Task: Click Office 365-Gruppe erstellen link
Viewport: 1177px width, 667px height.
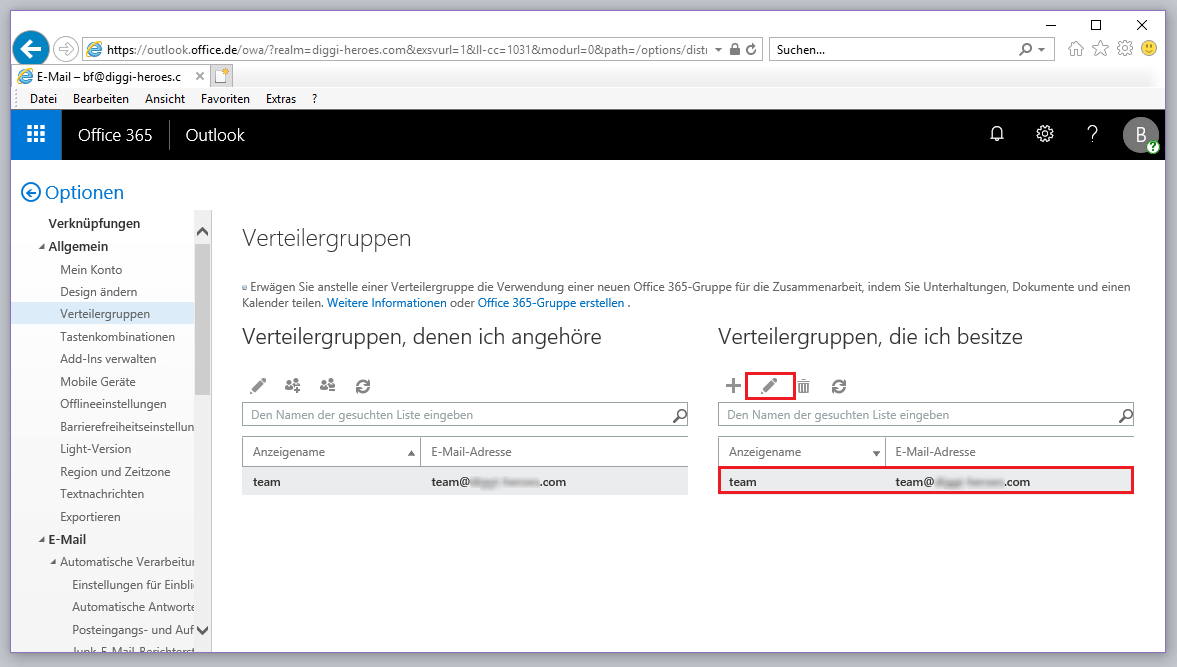Action: coord(551,303)
